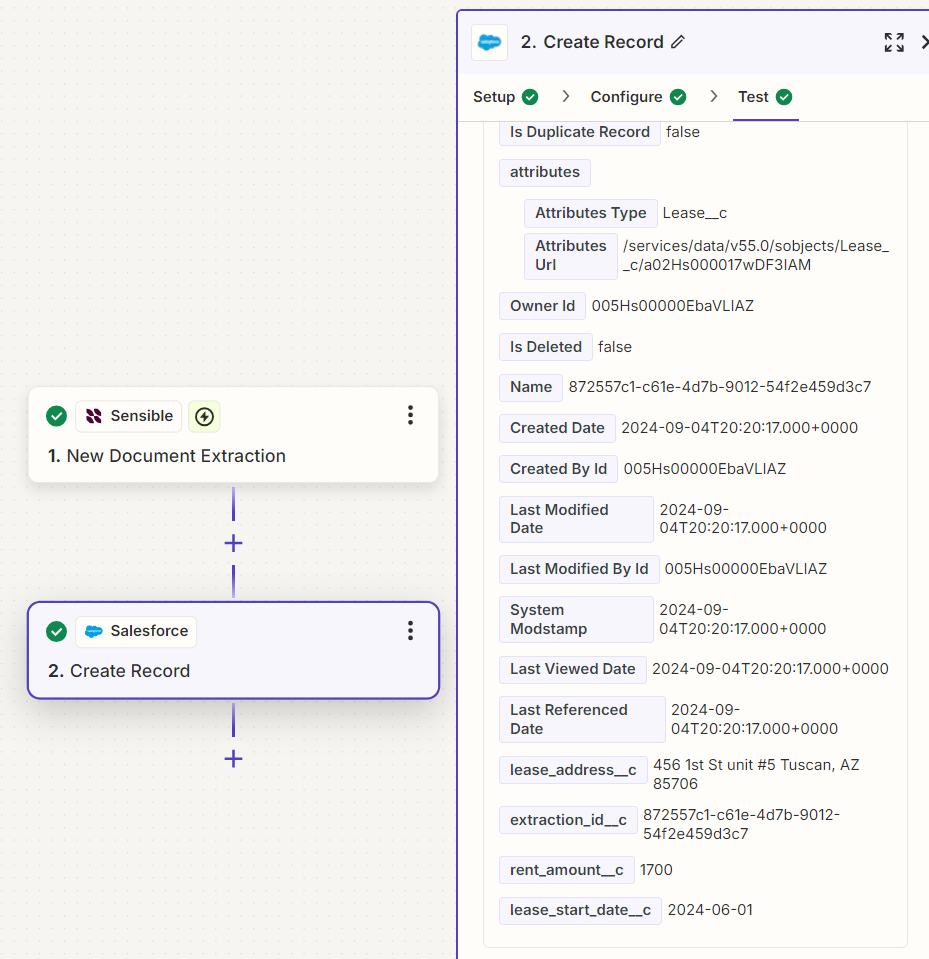Click Name value 872557c1-c61e-4d7b-9012-54f2e459d3c7

(720, 387)
